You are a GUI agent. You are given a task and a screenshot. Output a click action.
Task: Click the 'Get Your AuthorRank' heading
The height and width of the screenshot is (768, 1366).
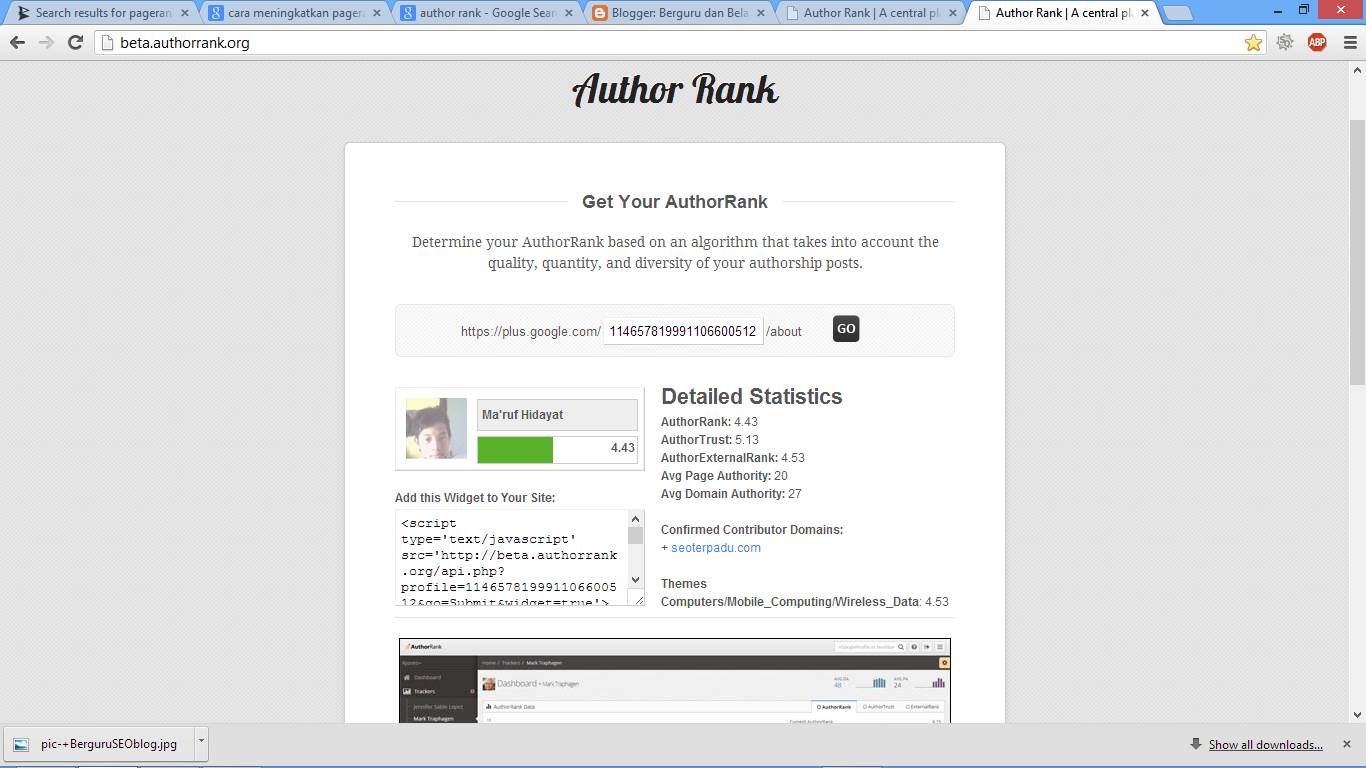point(675,201)
